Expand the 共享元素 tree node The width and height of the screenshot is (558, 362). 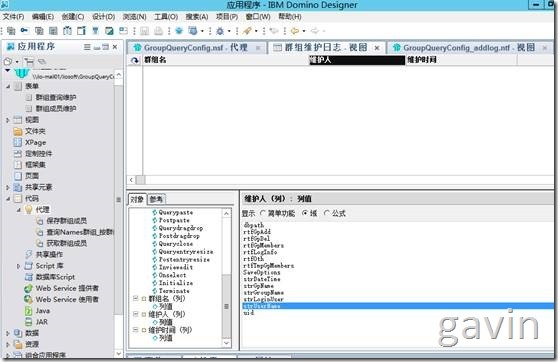8,187
